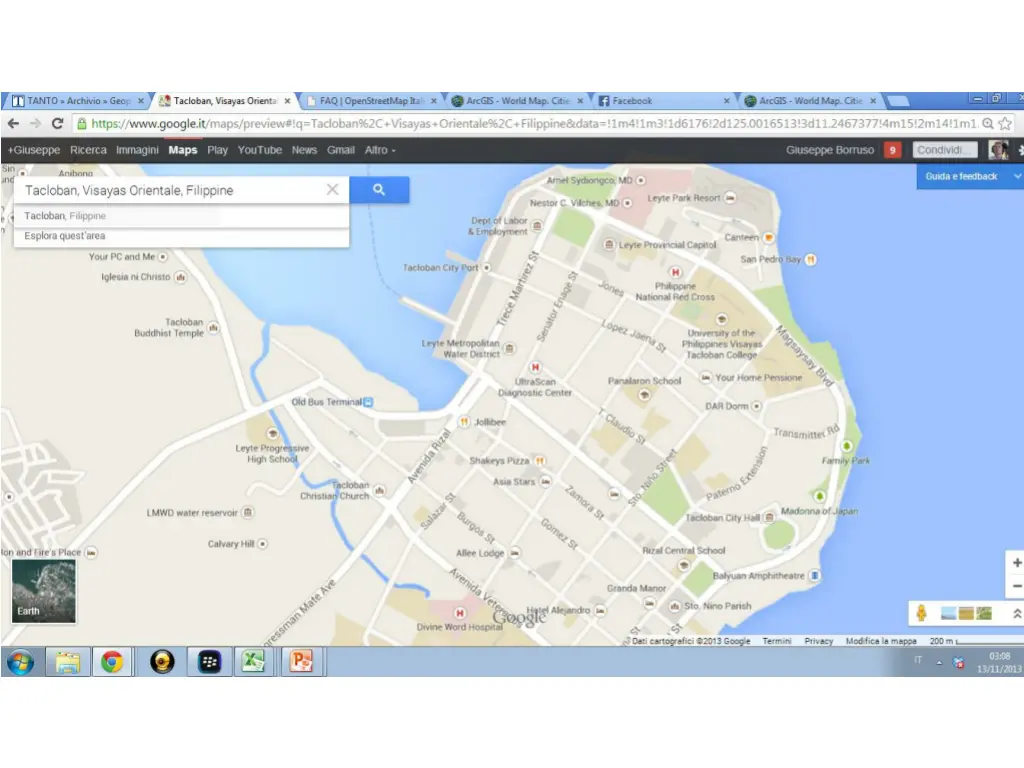Open YouTube in the Google bar
Image resolution: width=1024 pixels, height=768 pixels.
pyautogui.click(x=259, y=150)
